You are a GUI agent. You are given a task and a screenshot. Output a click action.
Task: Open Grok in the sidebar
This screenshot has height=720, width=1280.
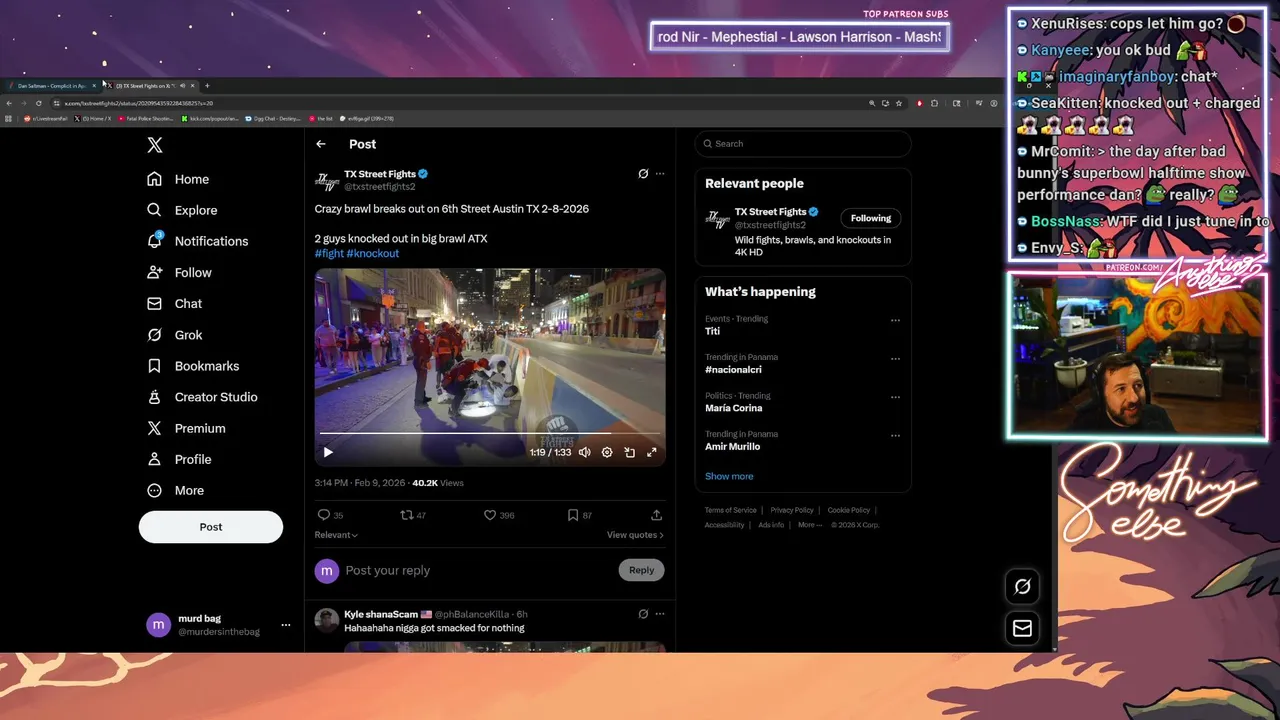click(x=174, y=335)
